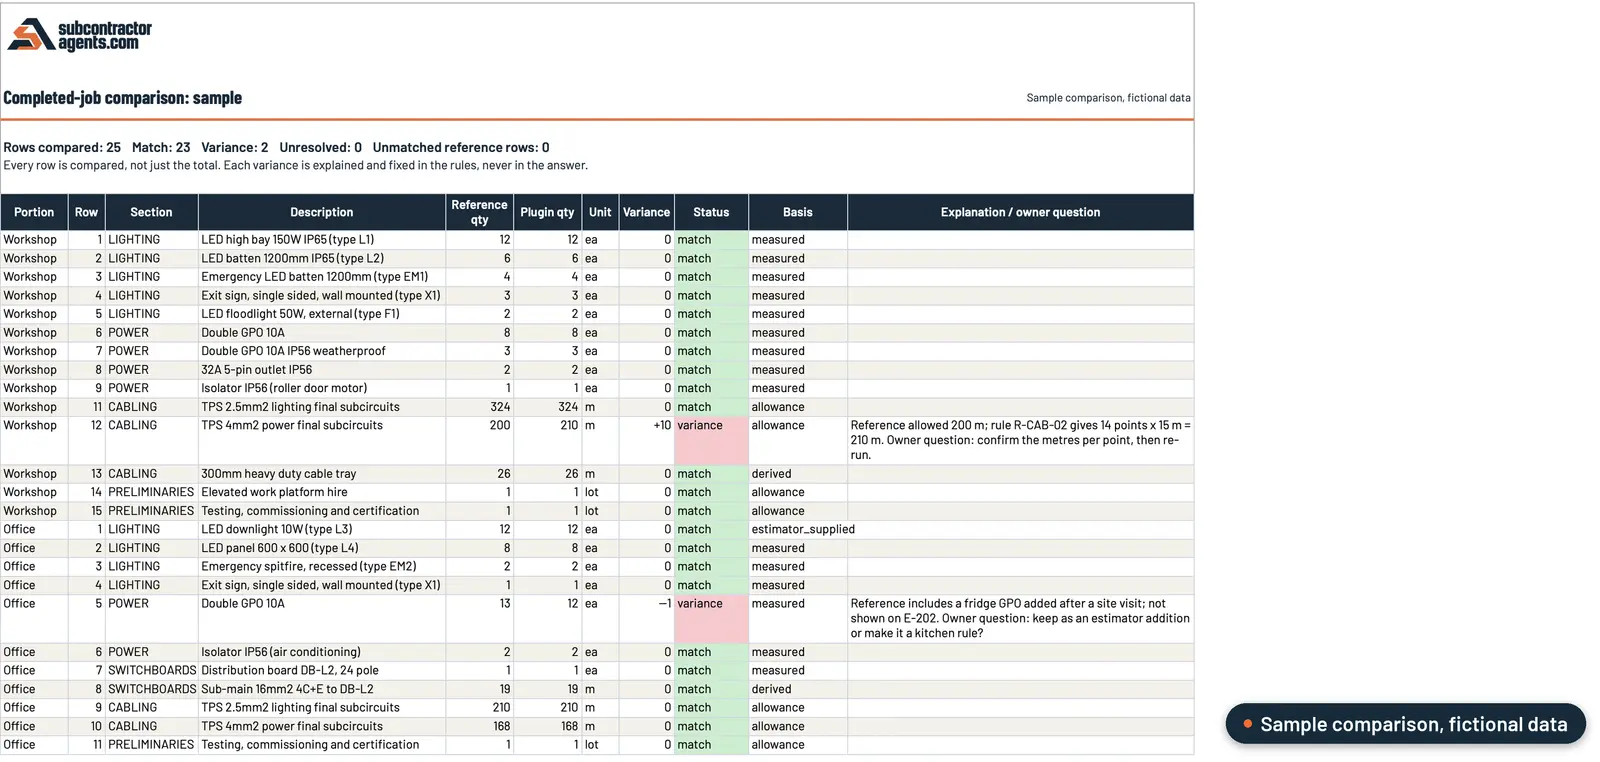
Task: Click the 'Rows compared: 25' summary text
Action: 62,147
